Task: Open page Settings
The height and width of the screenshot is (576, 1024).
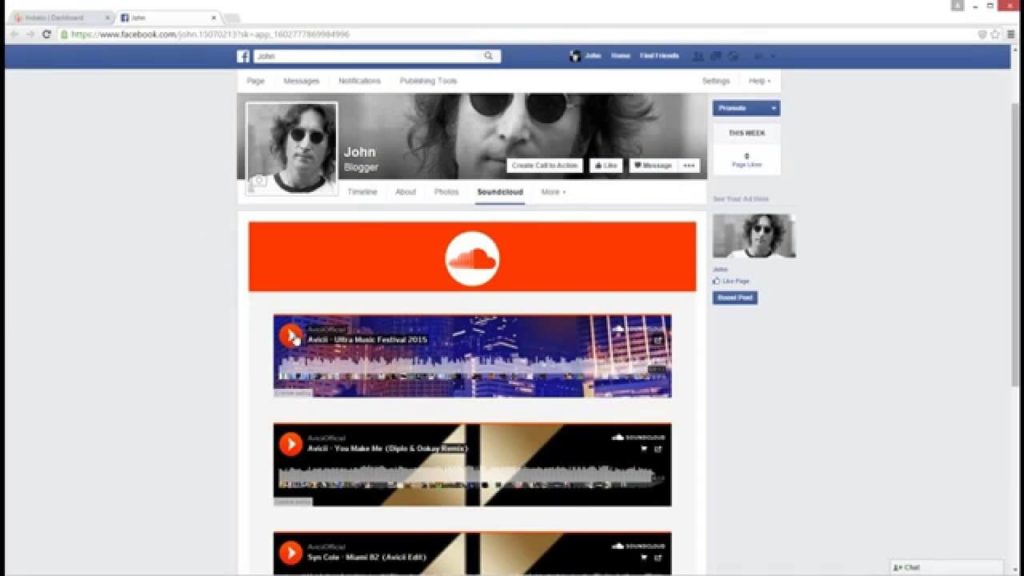Action: point(716,81)
